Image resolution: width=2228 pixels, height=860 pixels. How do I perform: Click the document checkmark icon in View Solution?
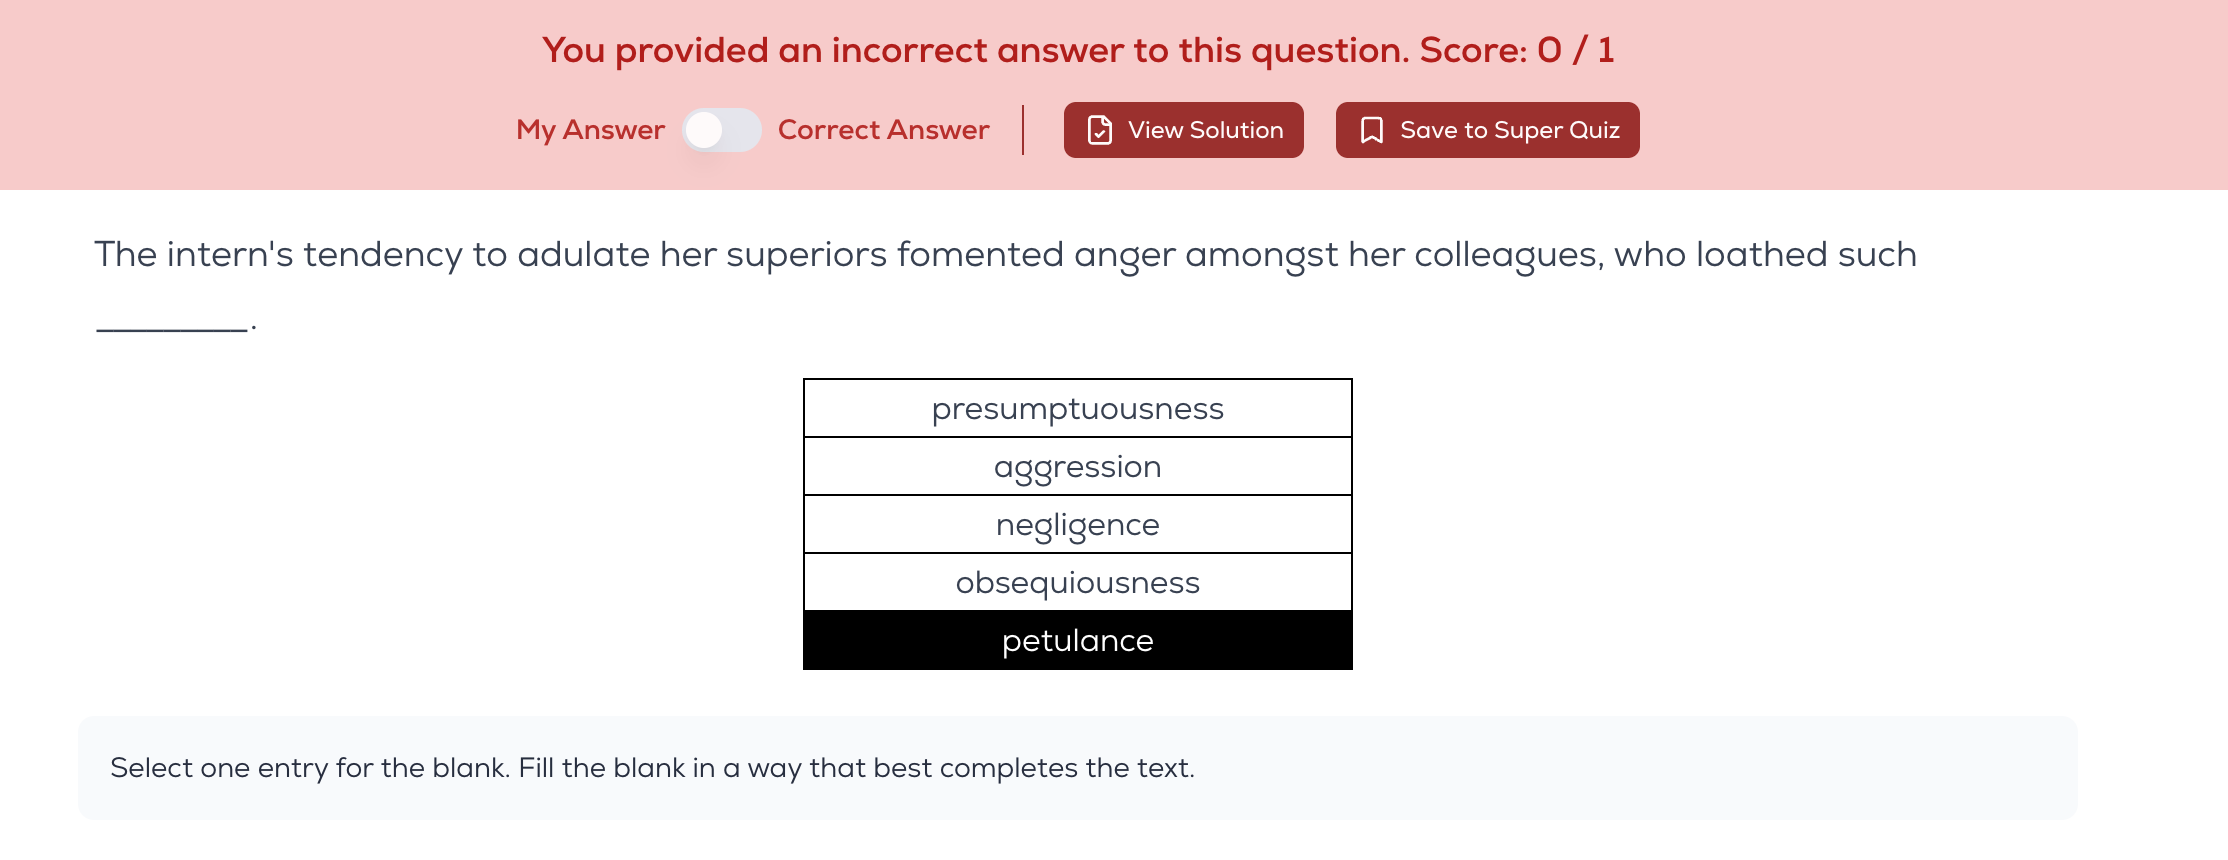1100,130
